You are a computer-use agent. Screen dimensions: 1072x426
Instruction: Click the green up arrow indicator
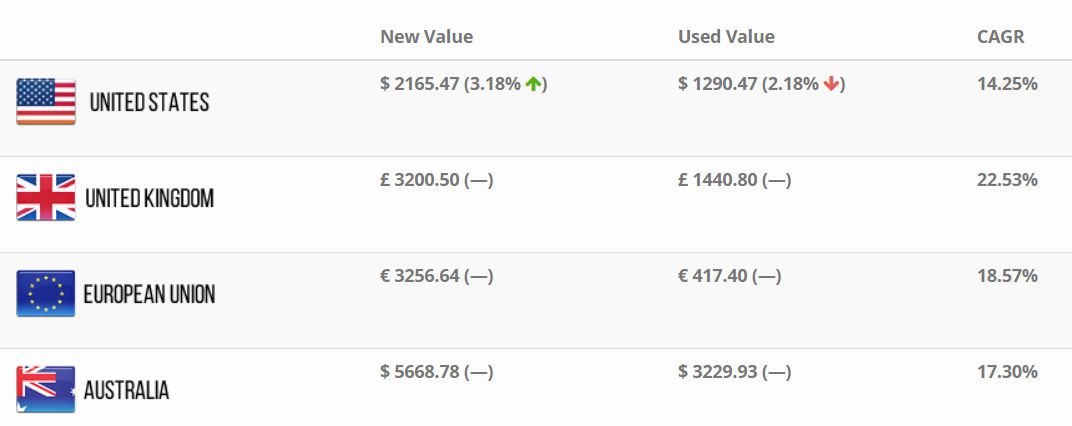[x=533, y=84]
